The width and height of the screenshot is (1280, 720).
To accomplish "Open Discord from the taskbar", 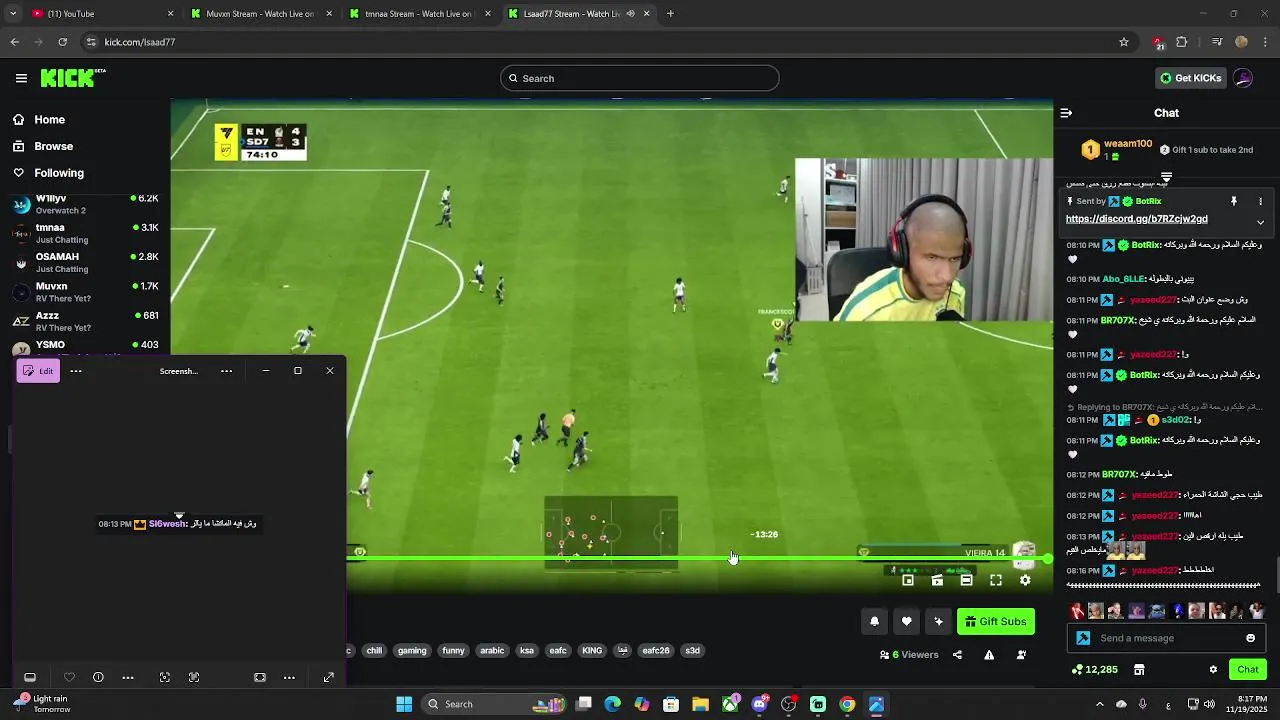I will 760,704.
